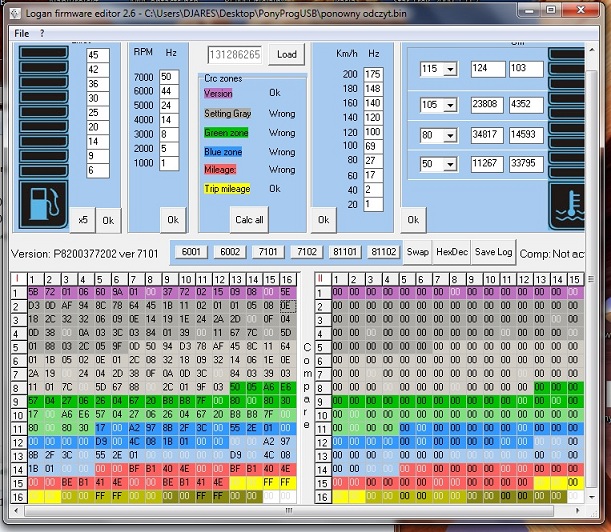
Task: Maximize the Logan firmware editor window
Action: point(551,10)
